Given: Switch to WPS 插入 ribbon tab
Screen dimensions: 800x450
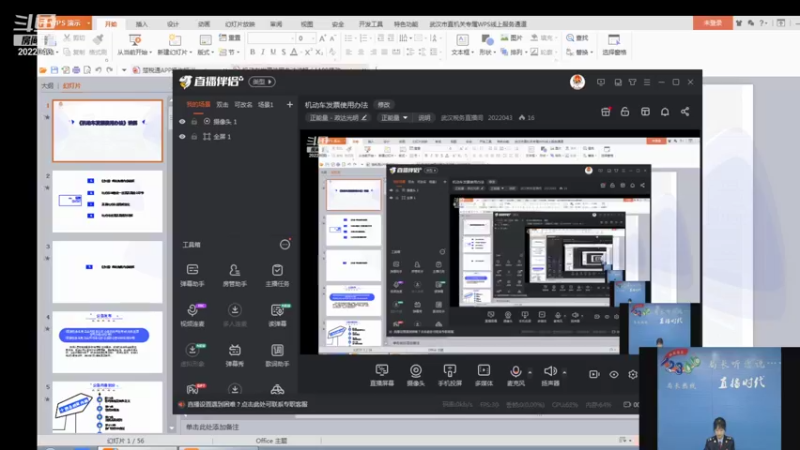Looking at the screenshot, I should [x=142, y=24].
